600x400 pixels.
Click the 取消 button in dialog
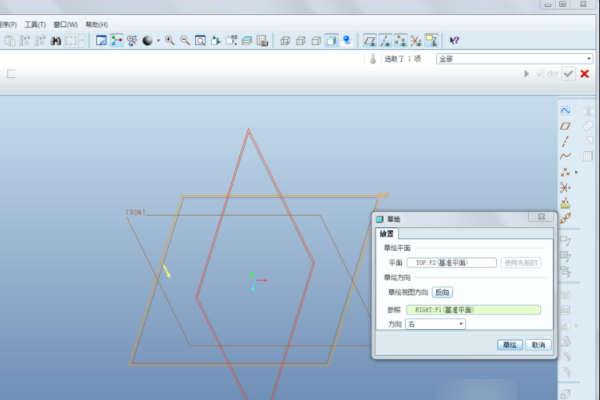(538, 345)
